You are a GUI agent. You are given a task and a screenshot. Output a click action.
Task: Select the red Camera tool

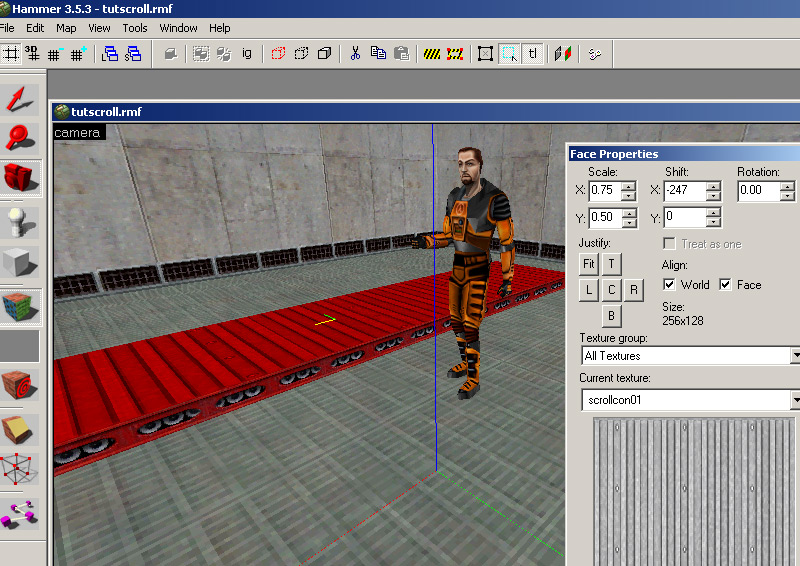click(20, 177)
